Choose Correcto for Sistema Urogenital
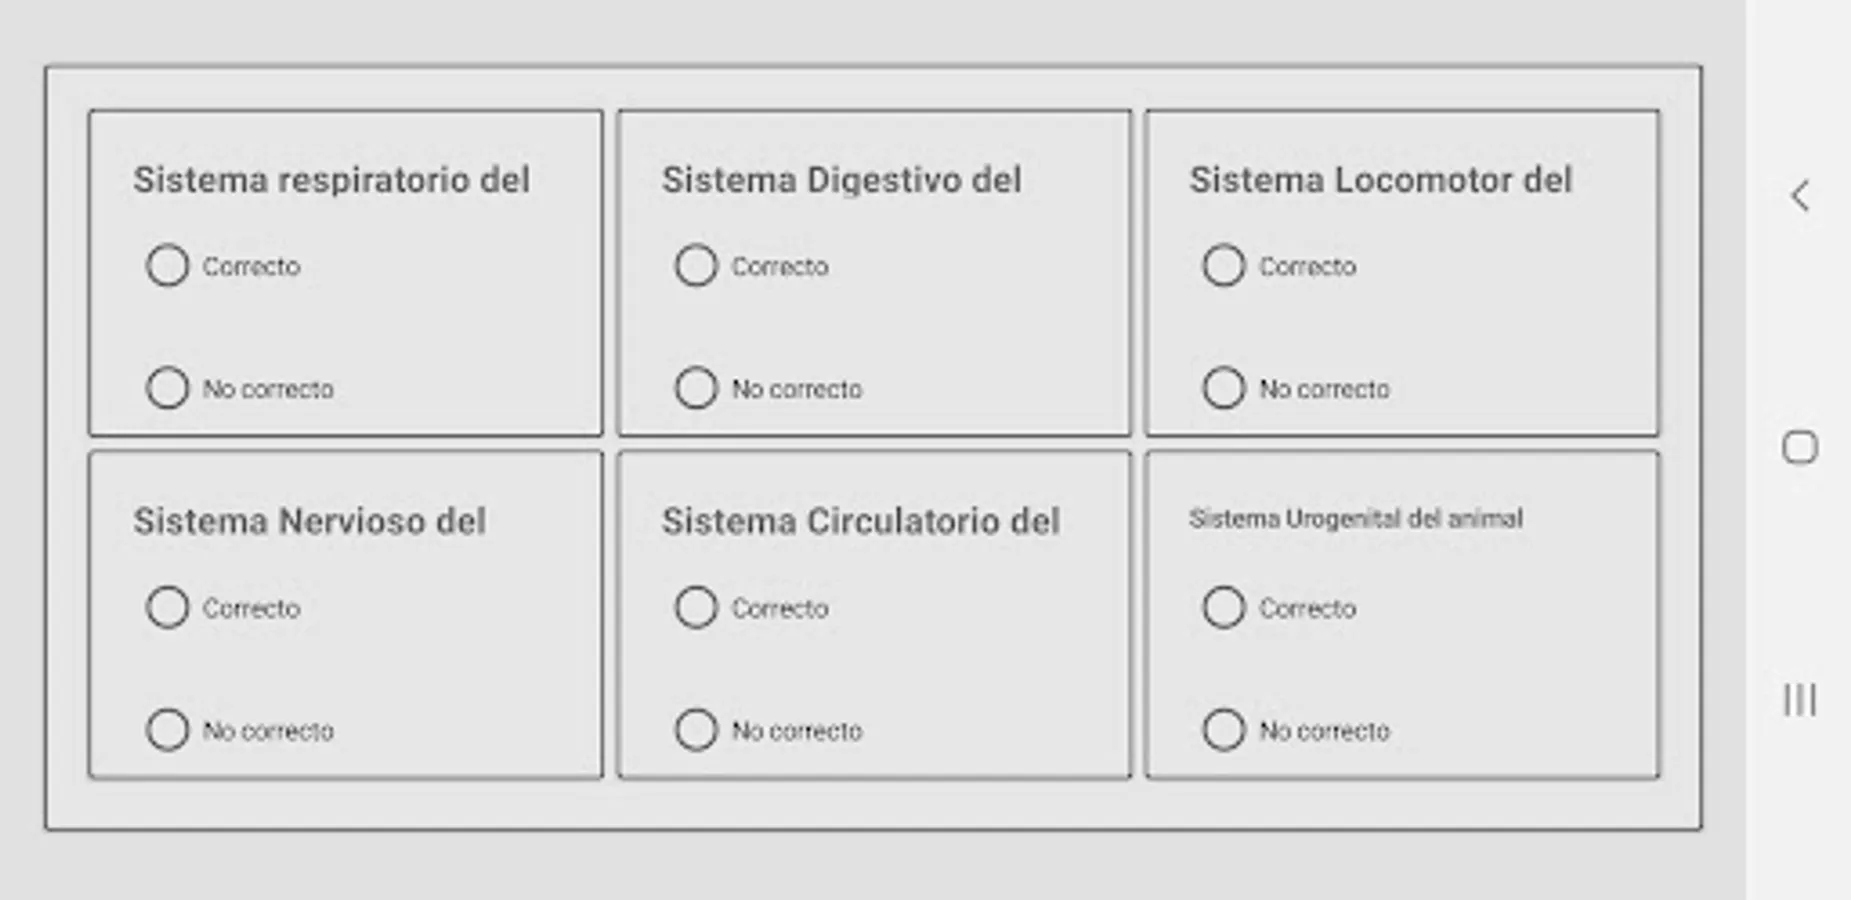Screen dimensions: 1851x900 pos(1223,607)
